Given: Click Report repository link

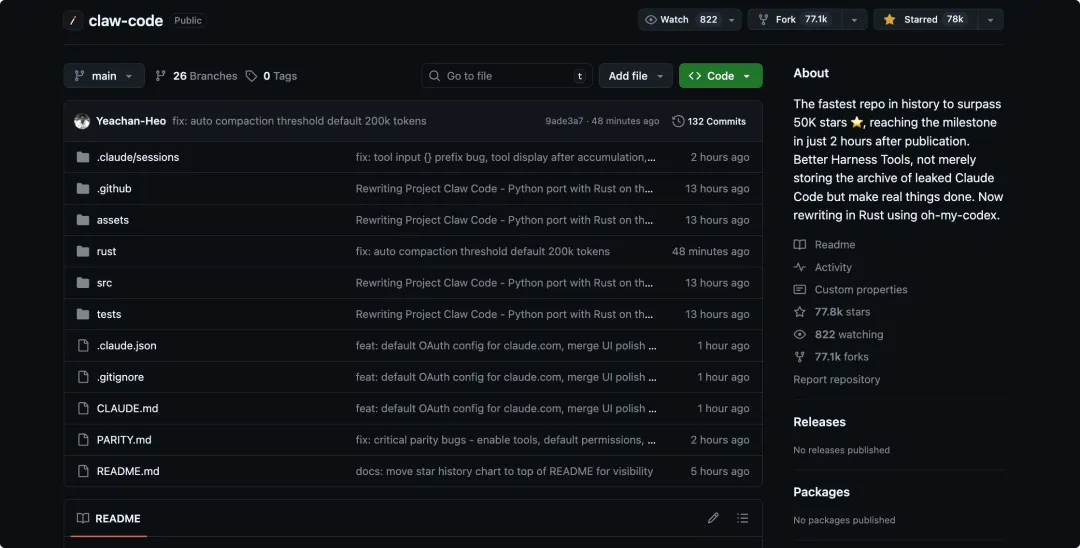Looking at the screenshot, I should coord(837,379).
